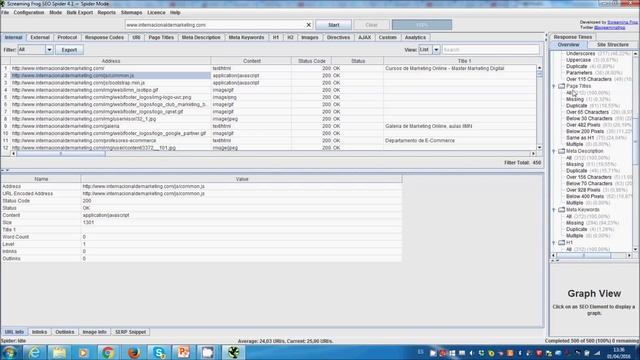Open the Filter dropdown set to All

(49, 50)
